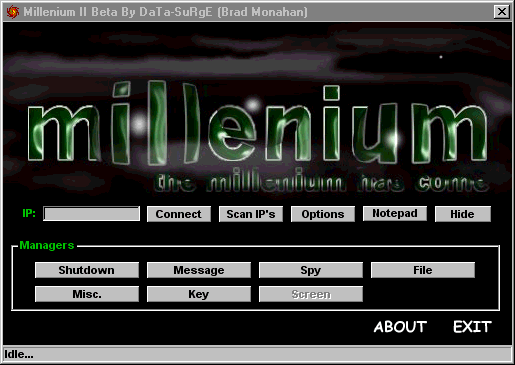
Task: Click the Idle... status bar text
Action: tap(19, 354)
